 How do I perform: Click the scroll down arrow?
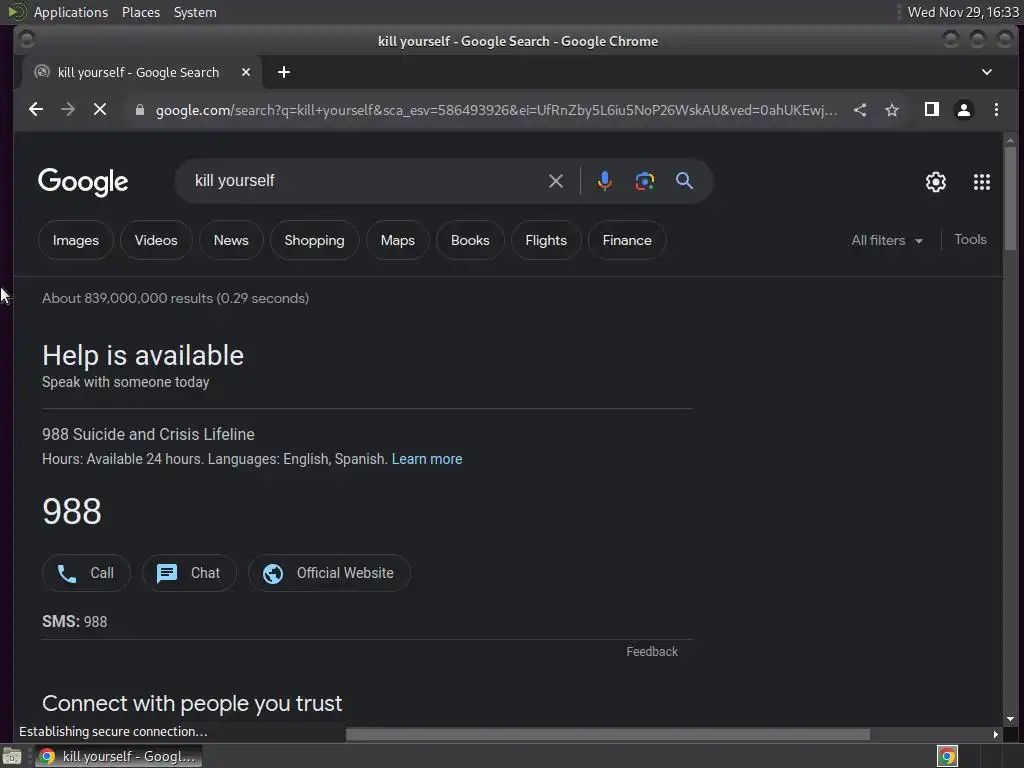1010,719
